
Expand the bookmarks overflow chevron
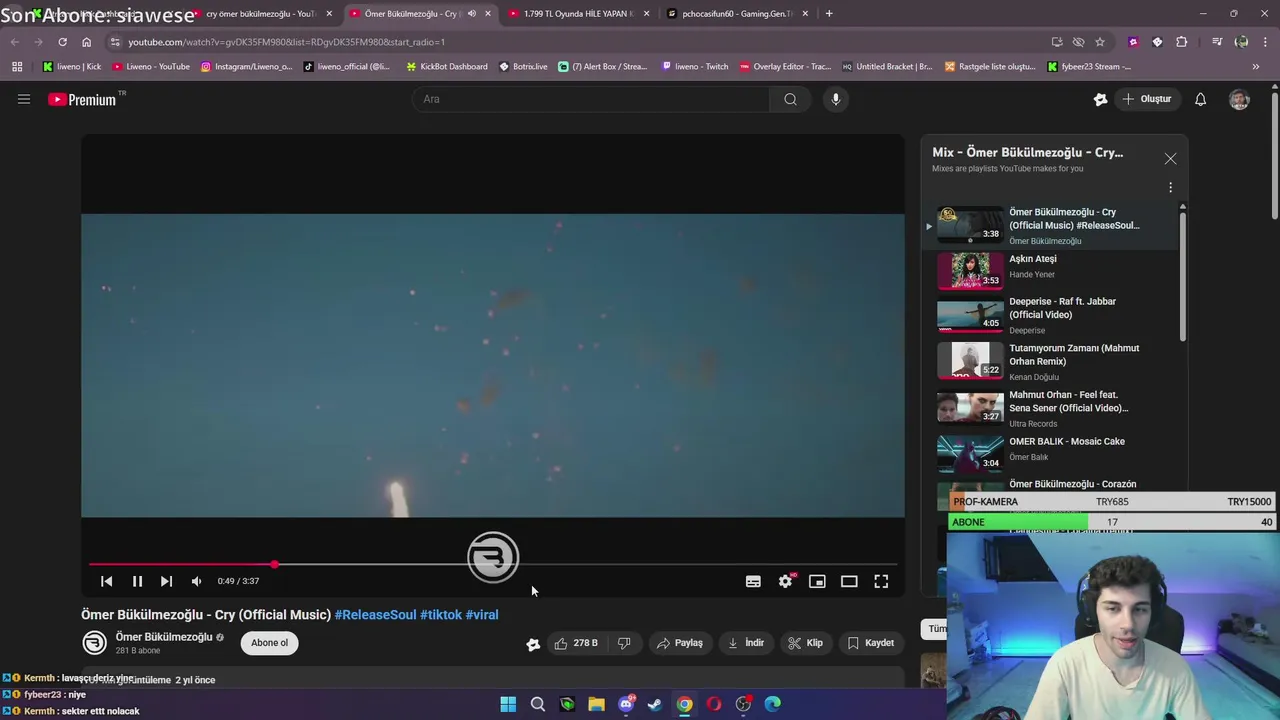1256,67
